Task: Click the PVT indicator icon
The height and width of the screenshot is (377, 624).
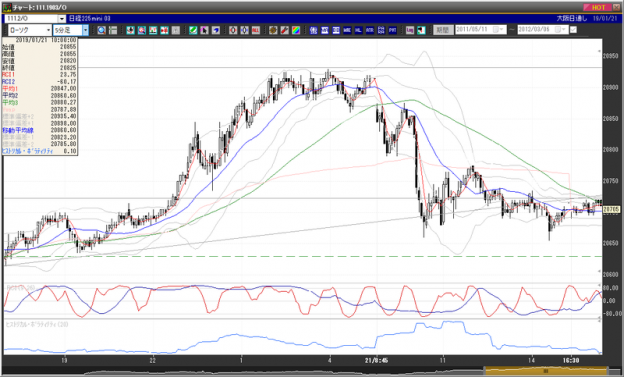Action: coord(392,30)
